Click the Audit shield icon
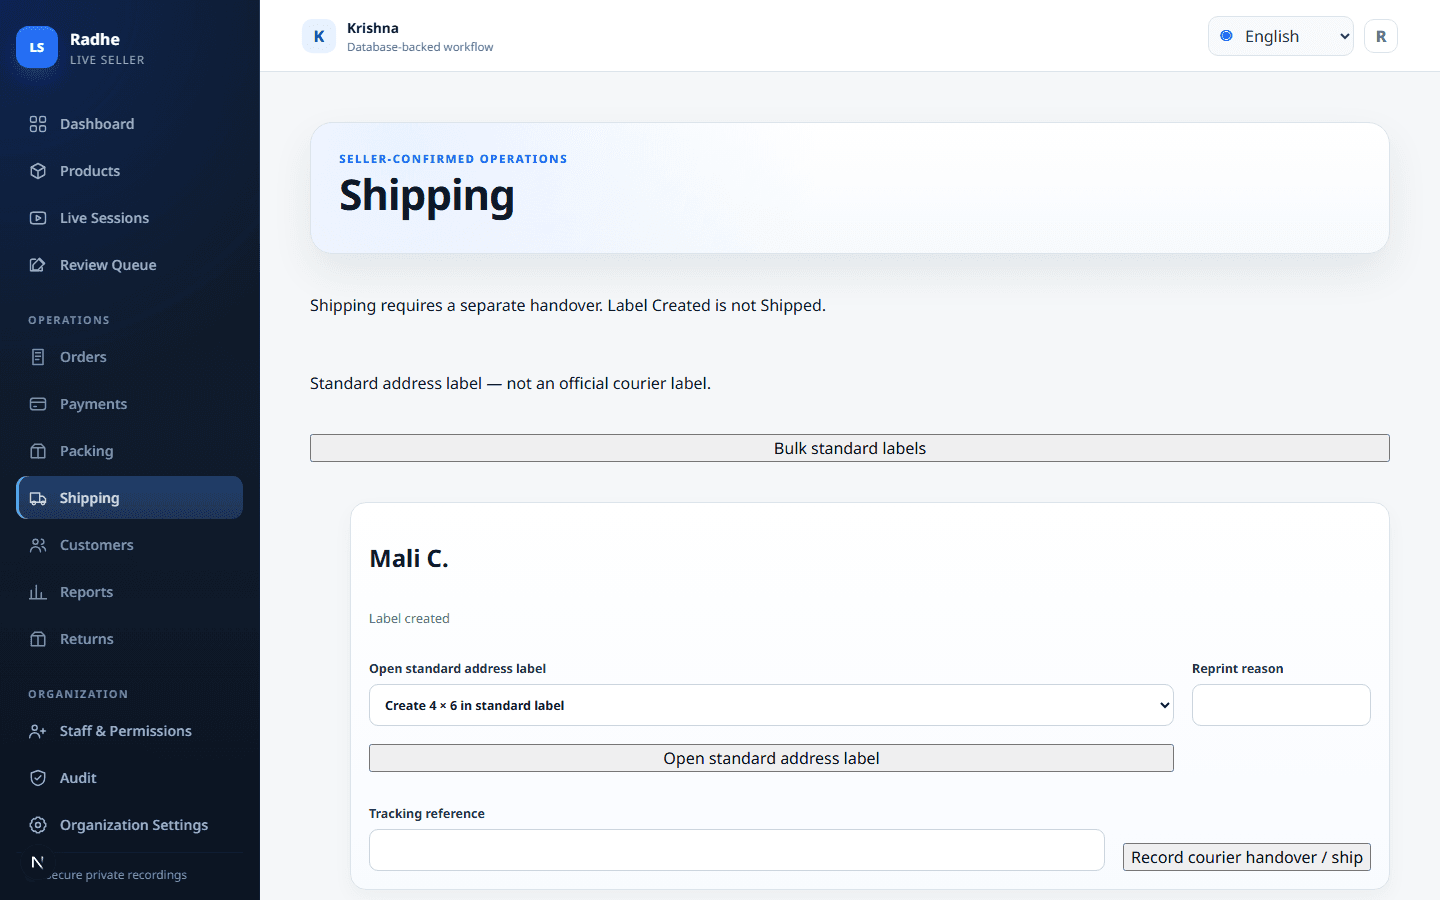Screen dimensions: 1440x900 pyautogui.click(x=38, y=778)
